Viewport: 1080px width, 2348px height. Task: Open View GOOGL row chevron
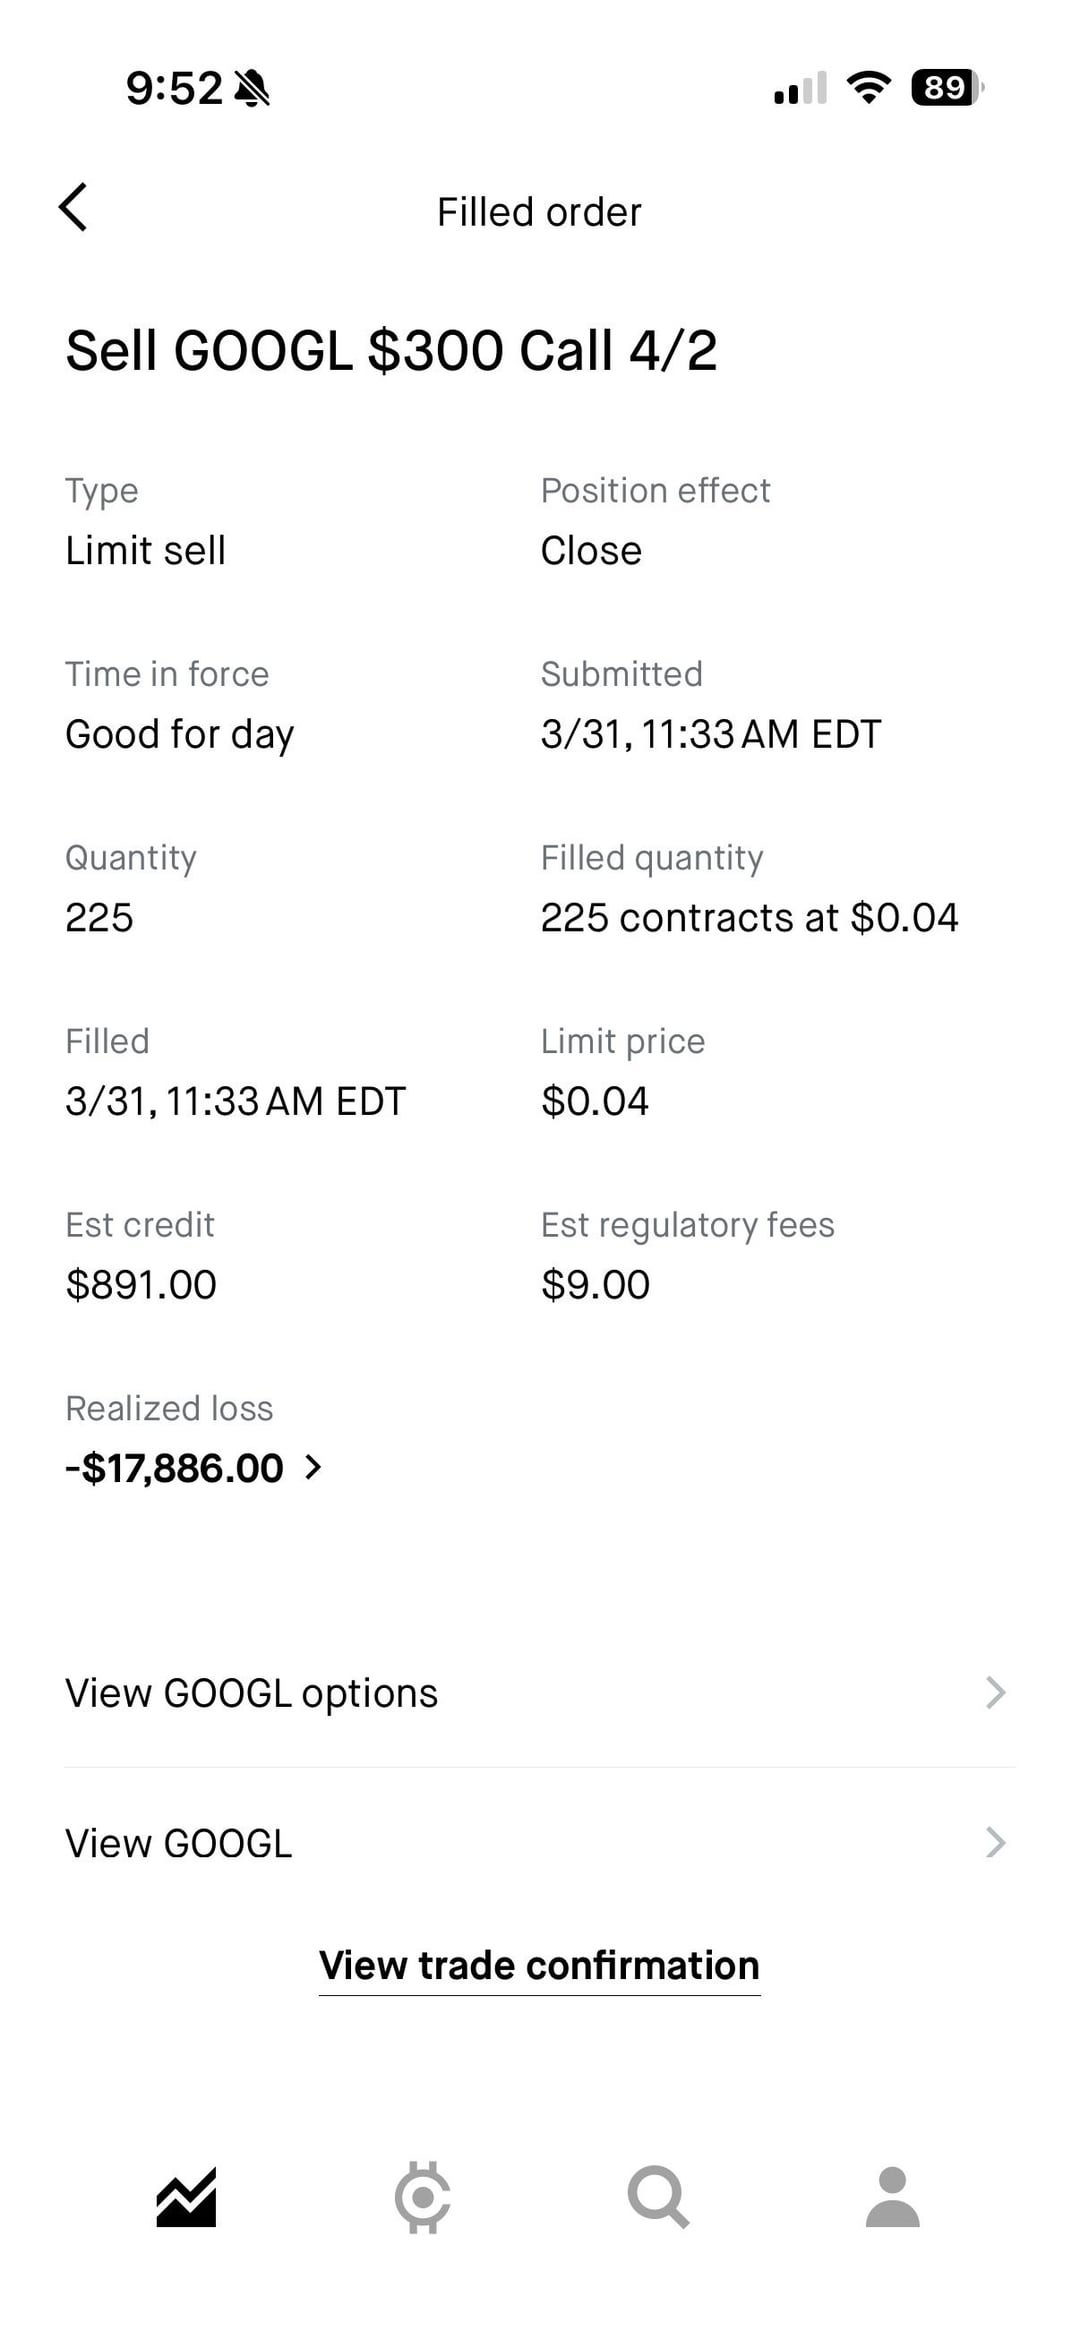(x=995, y=1842)
